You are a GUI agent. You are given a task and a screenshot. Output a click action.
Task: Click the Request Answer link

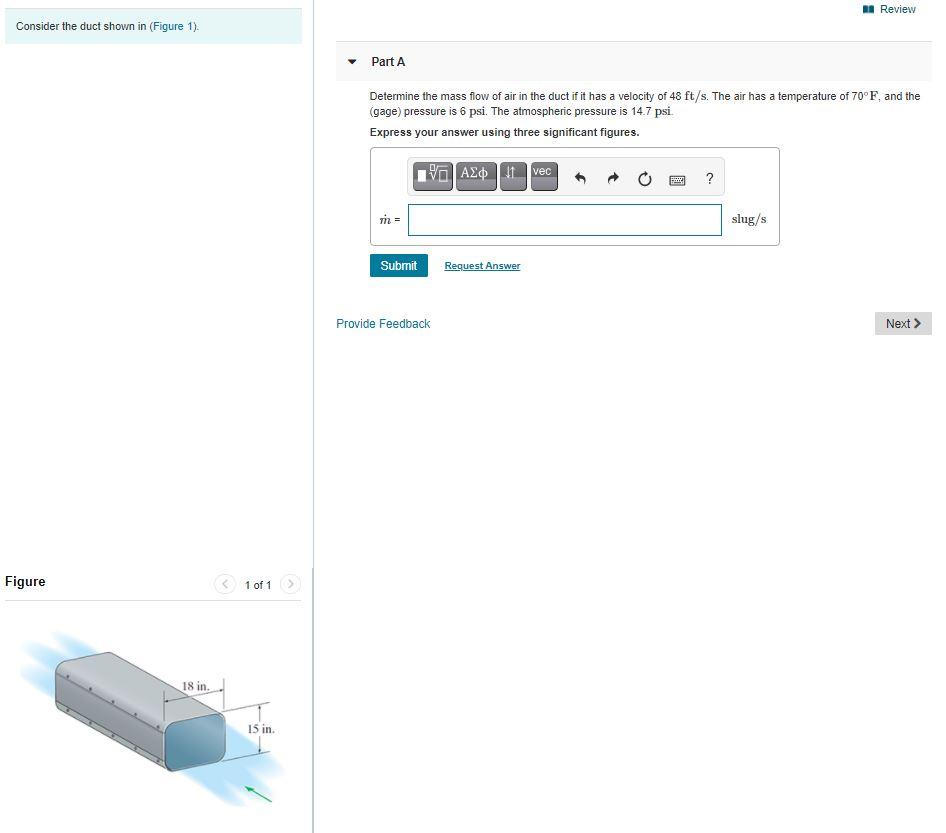[481, 265]
